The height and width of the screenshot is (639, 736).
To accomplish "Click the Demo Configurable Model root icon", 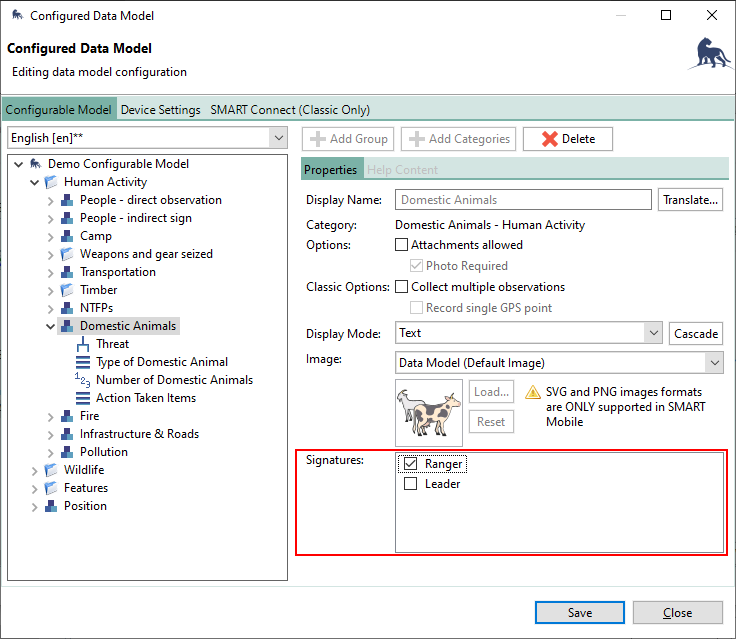I will coord(35,164).
